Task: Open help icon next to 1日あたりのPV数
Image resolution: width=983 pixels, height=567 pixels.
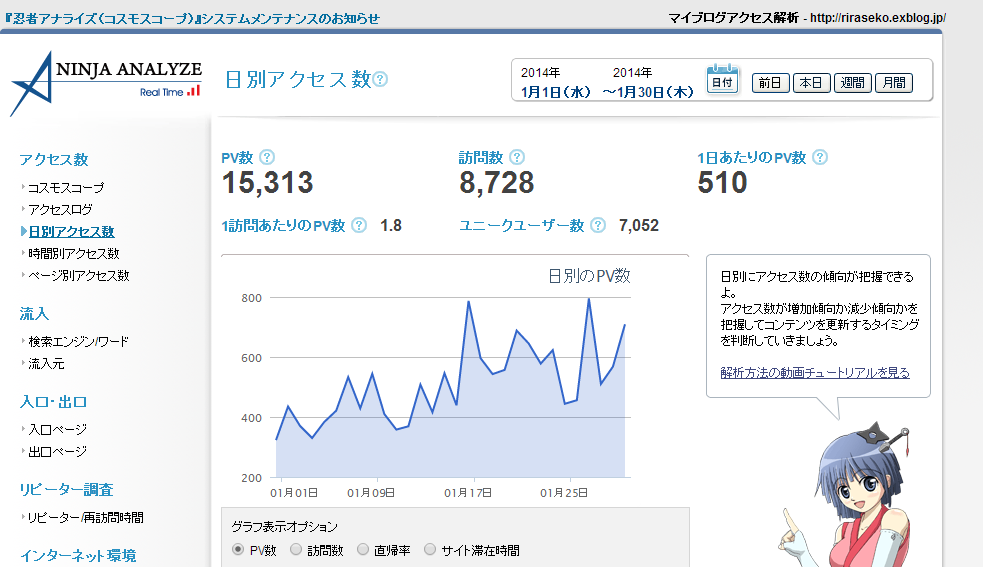Action: click(x=819, y=157)
